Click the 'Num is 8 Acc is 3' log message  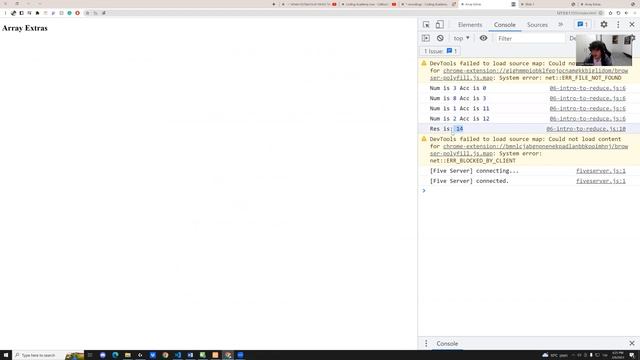tap(458, 98)
